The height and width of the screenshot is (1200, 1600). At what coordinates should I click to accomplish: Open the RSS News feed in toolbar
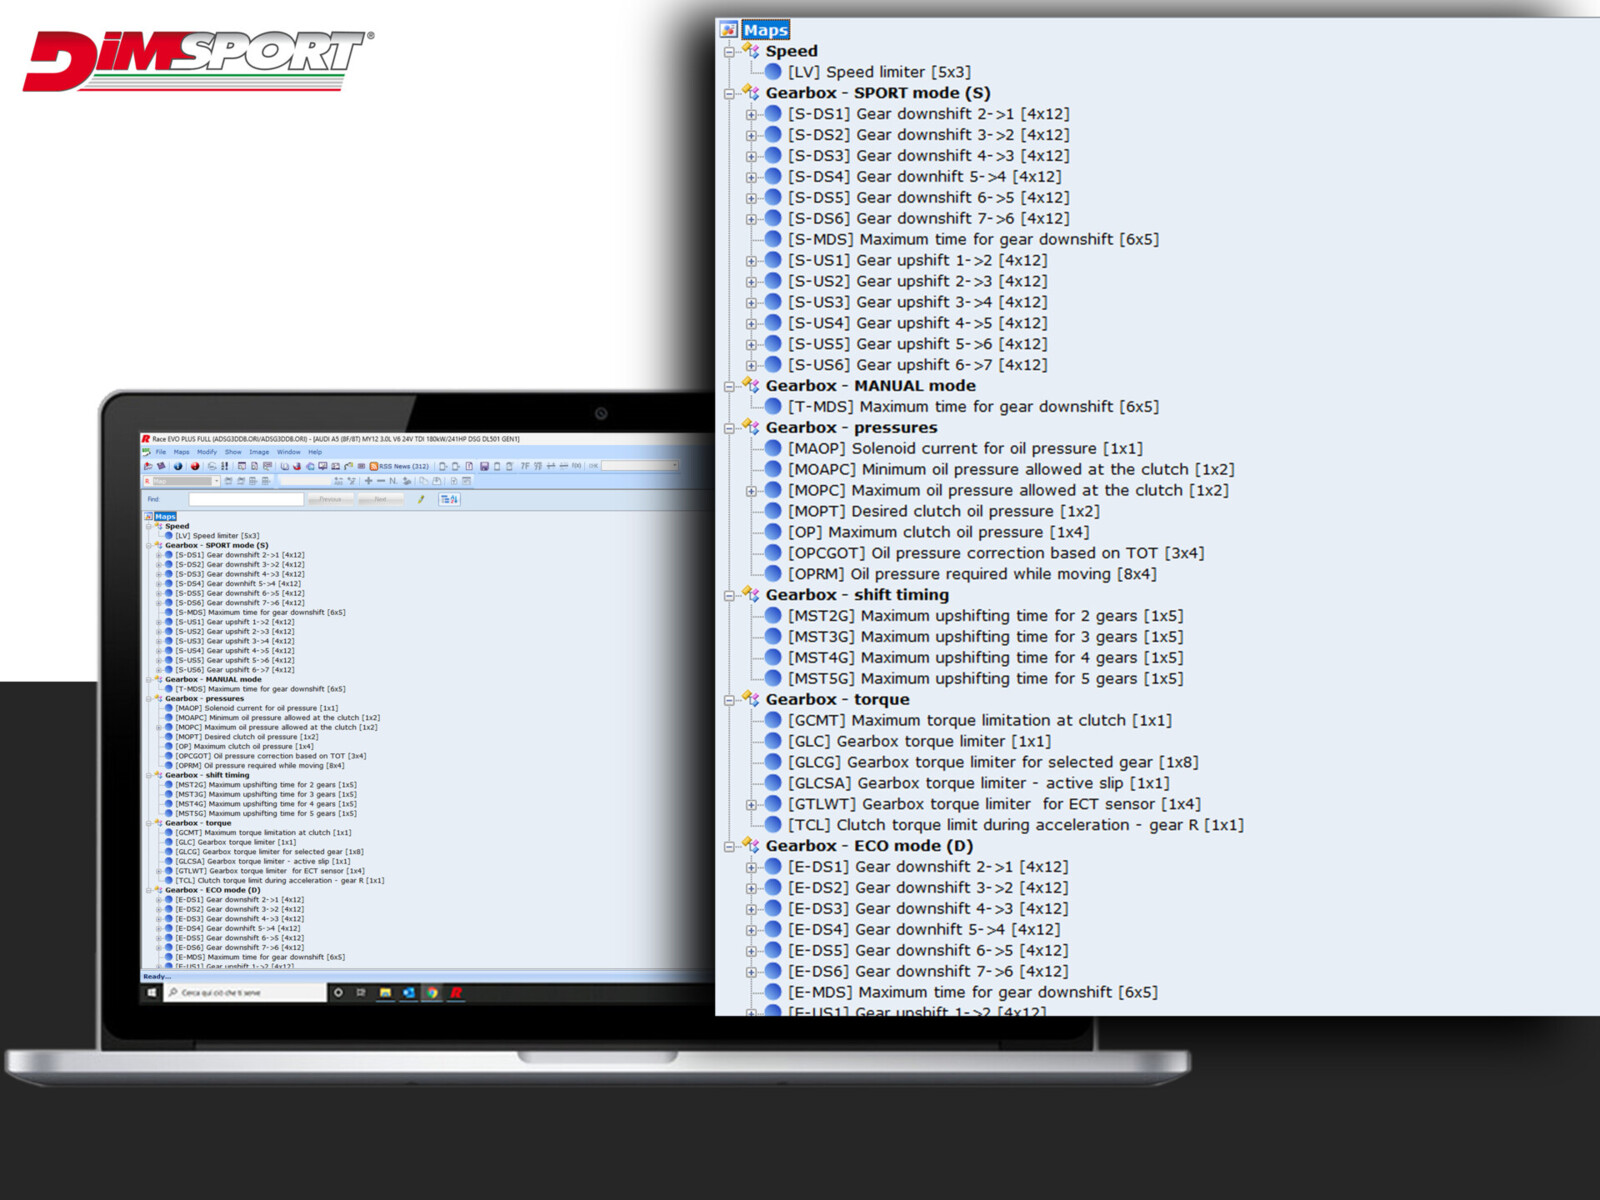coord(400,466)
